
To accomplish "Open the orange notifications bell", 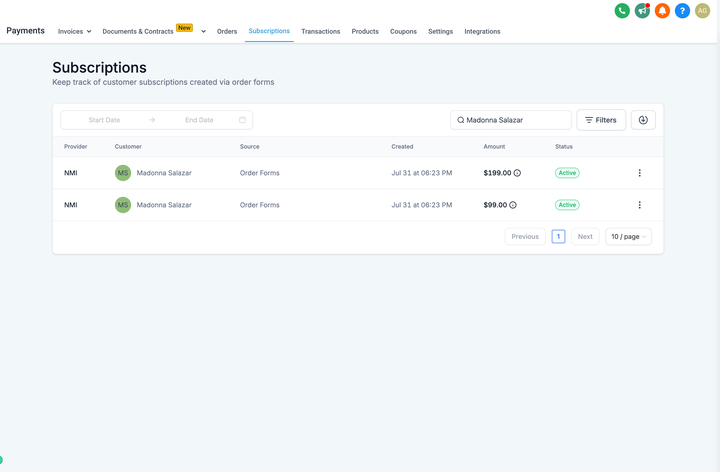I will click(662, 11).
